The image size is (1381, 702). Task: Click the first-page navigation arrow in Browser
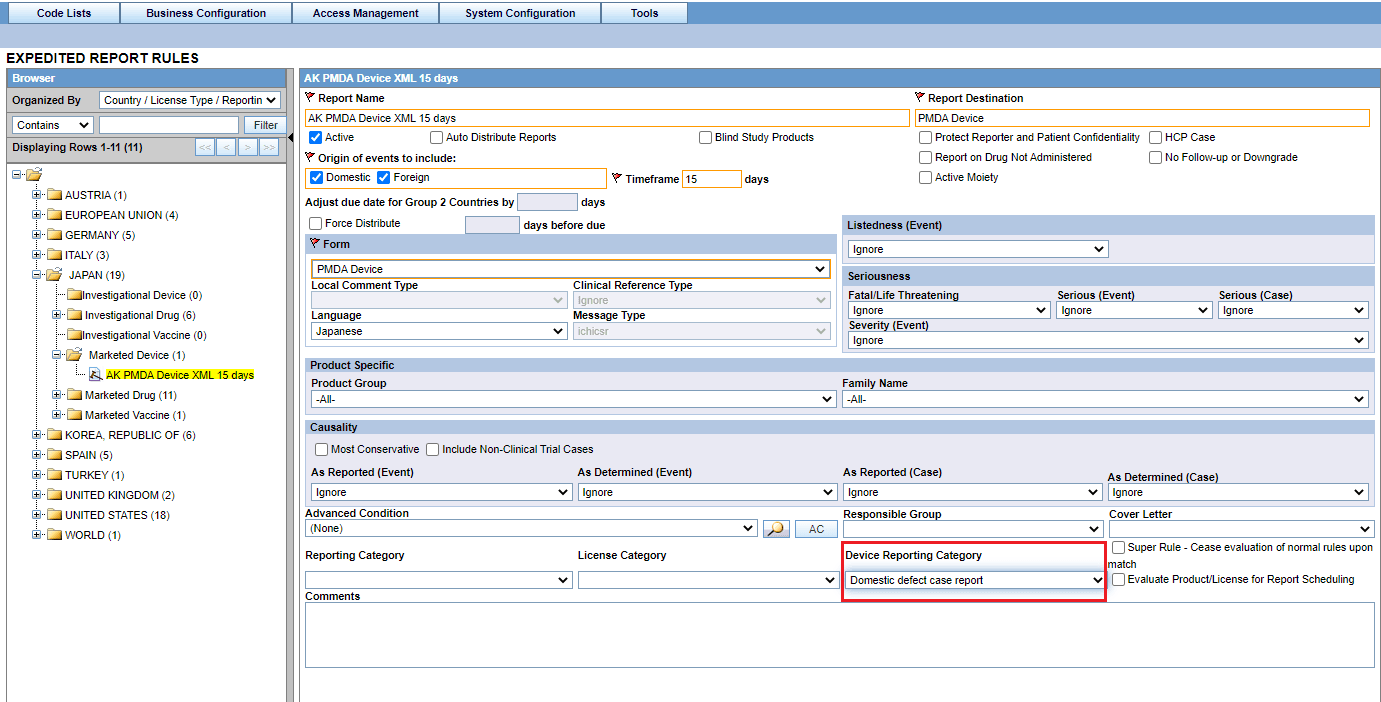click(x=205, y=147)
